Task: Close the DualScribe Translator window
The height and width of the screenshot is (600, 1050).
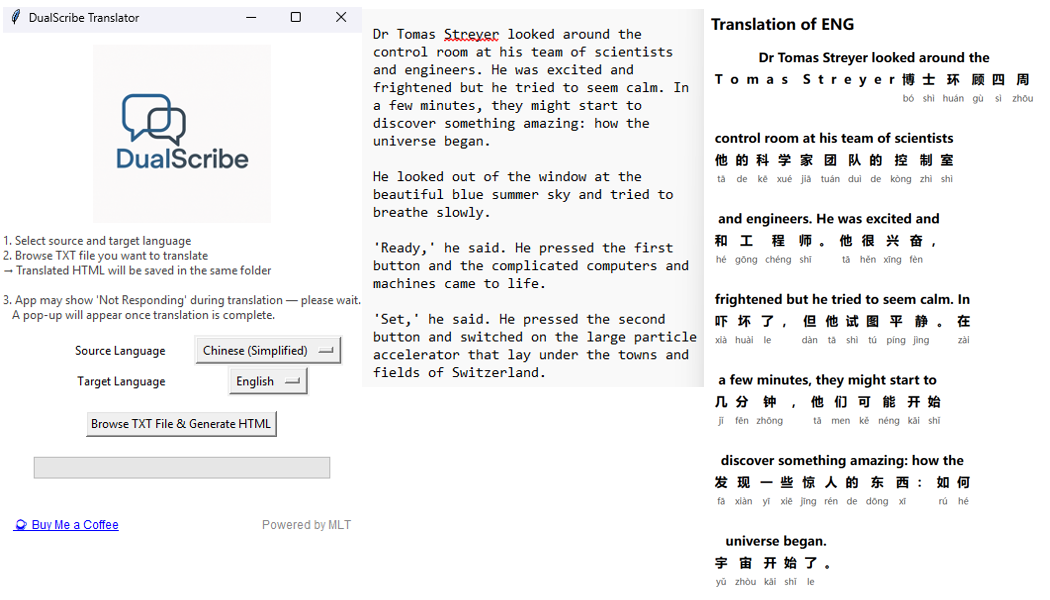Action: (341, 17)
